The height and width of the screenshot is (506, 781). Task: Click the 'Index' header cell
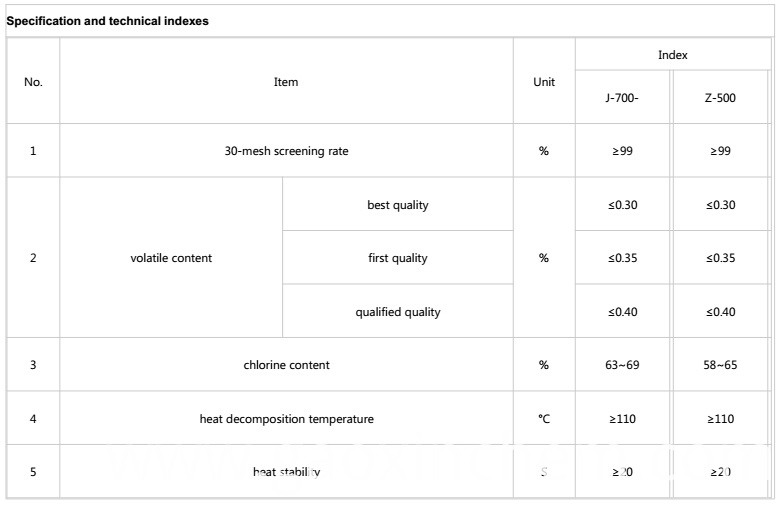coord(672,55)
